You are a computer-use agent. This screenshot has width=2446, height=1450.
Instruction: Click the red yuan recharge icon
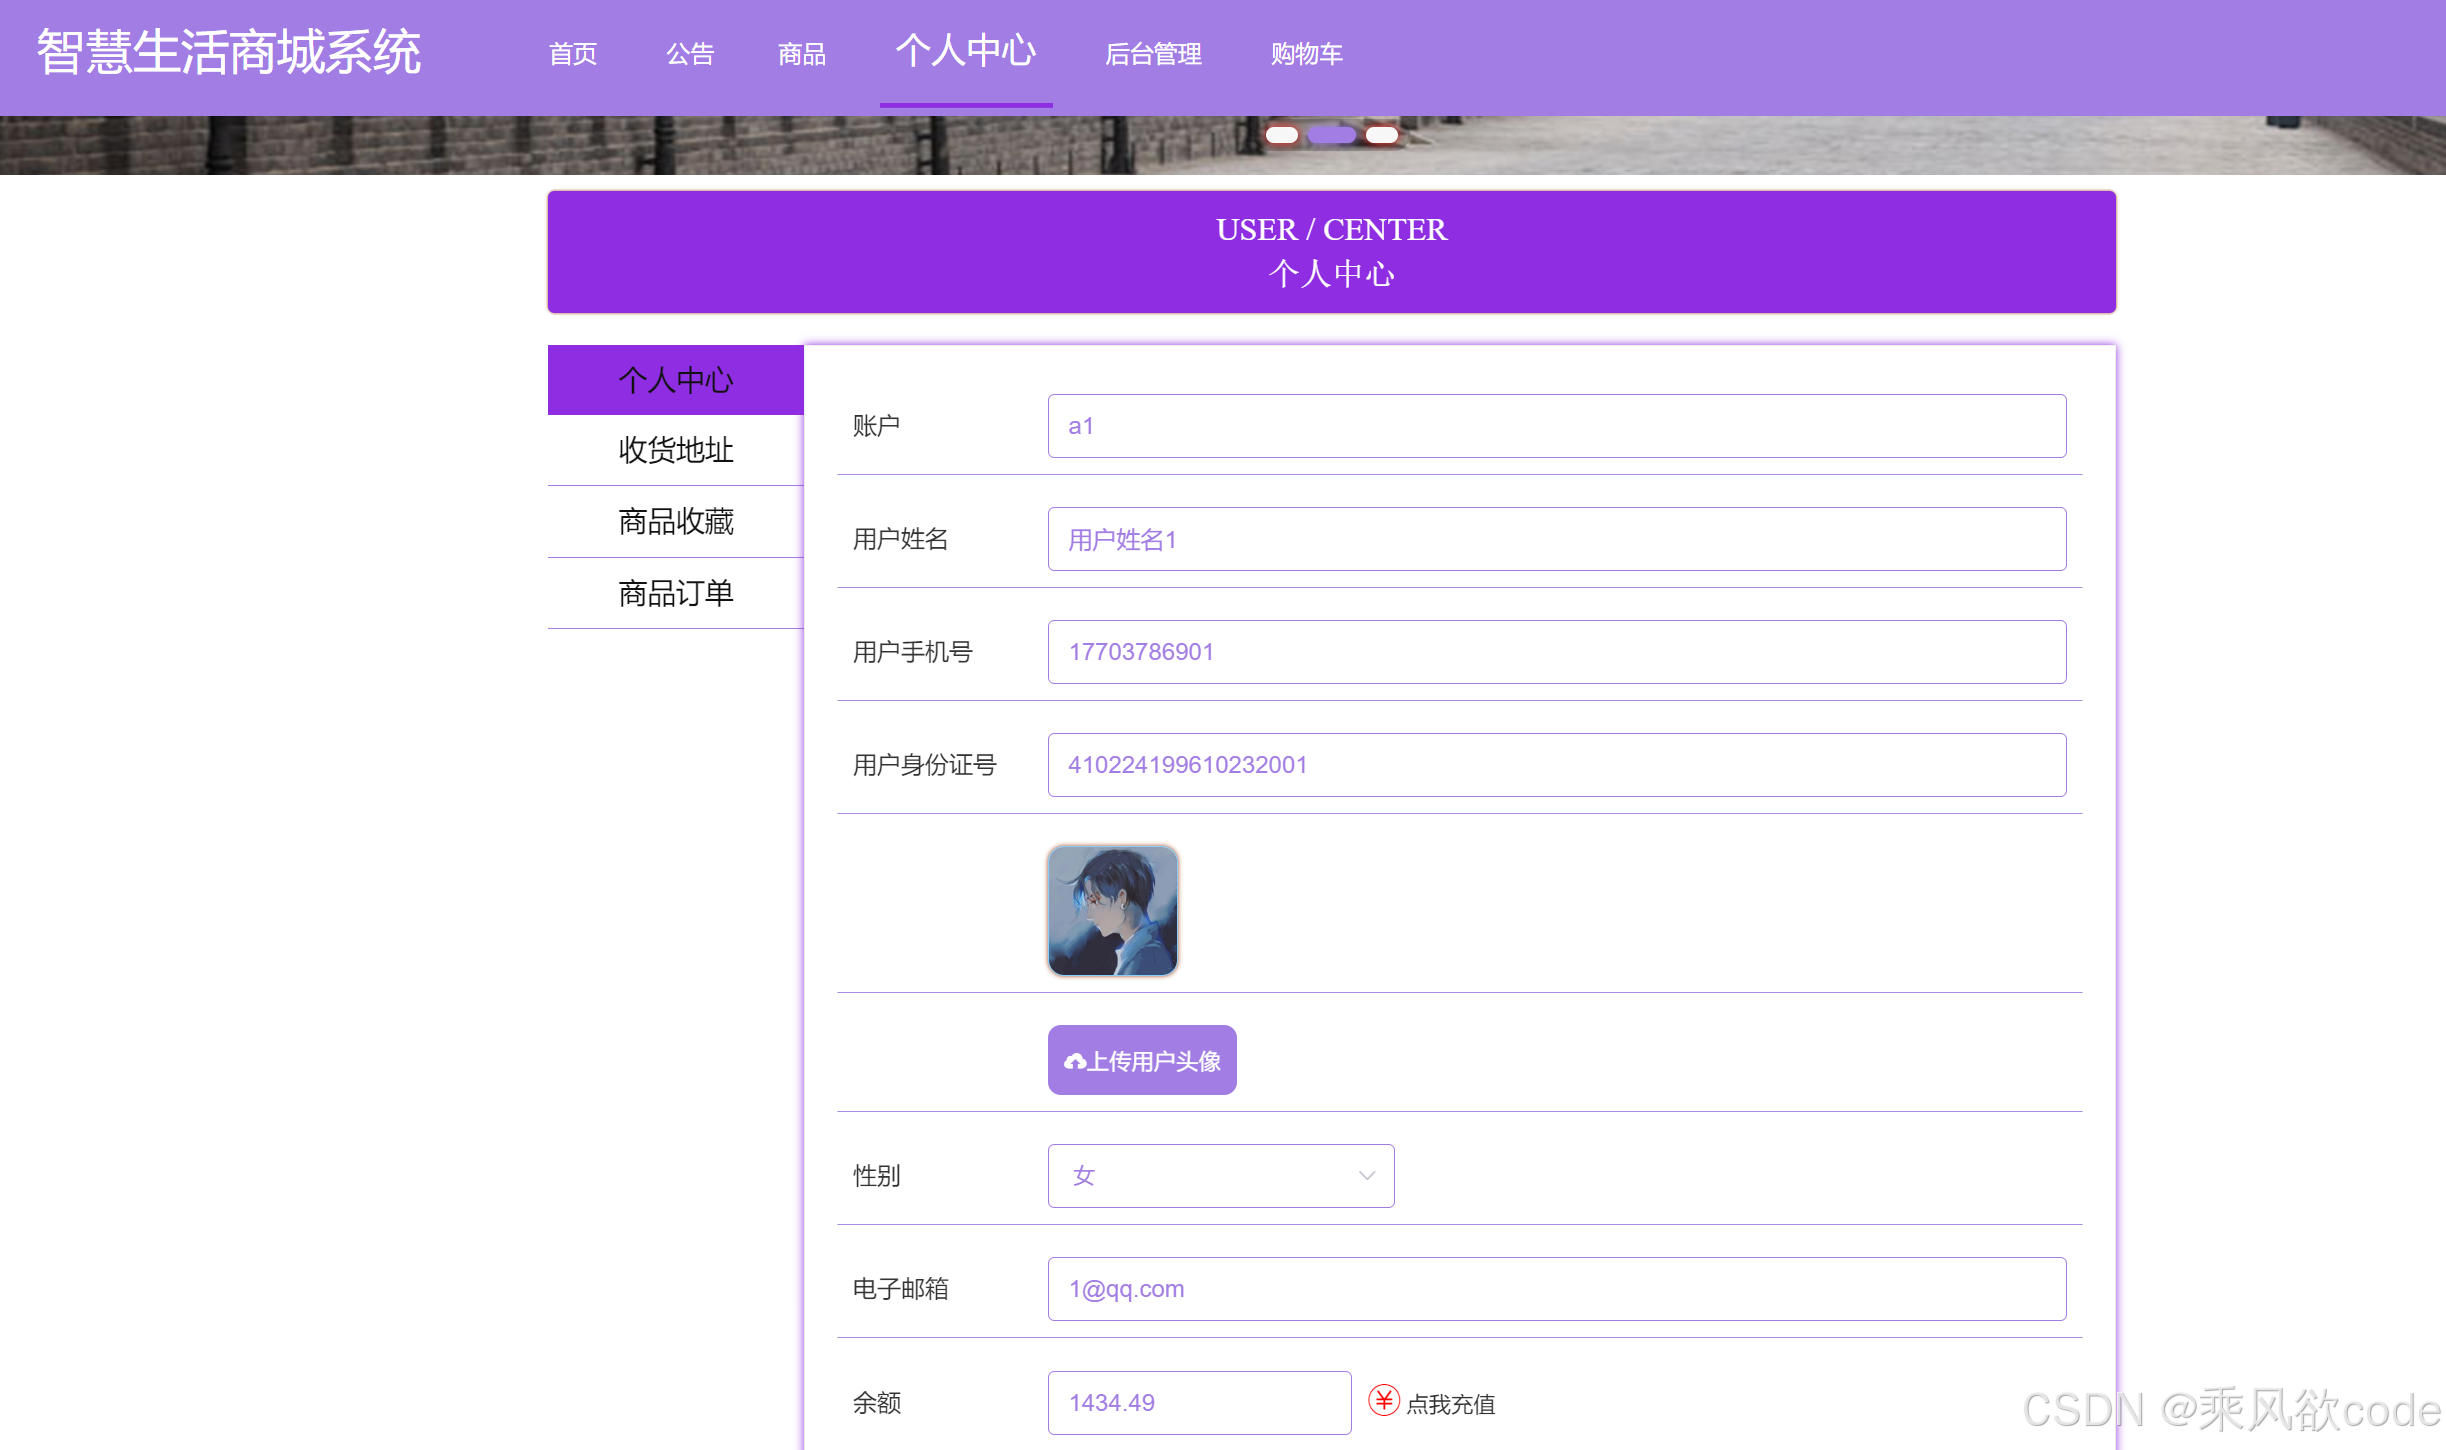coord(1383,1400)
